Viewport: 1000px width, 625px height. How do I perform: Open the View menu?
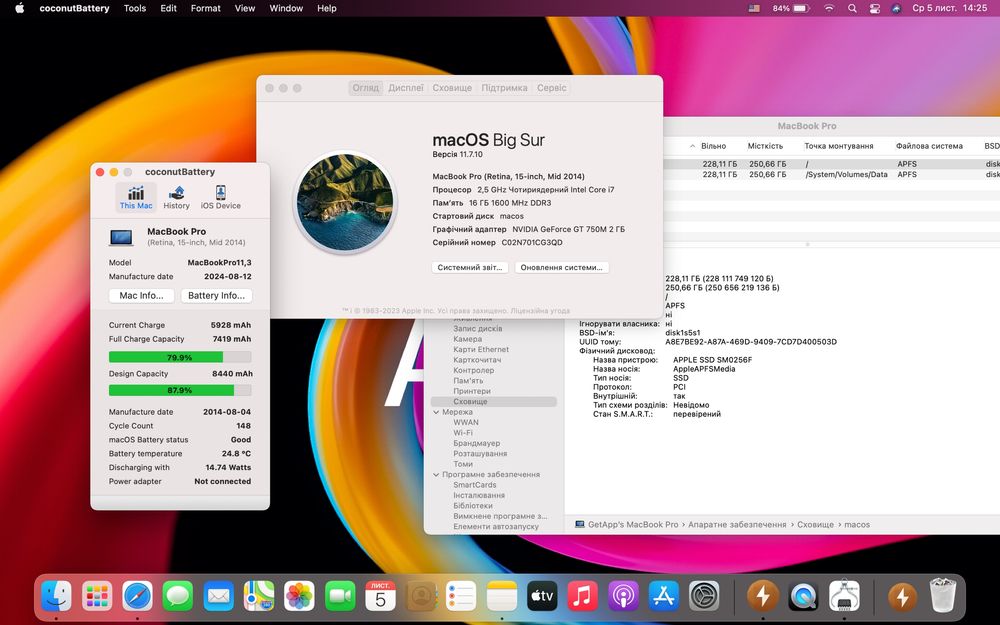pyautogui.click(x=245, y=8)
